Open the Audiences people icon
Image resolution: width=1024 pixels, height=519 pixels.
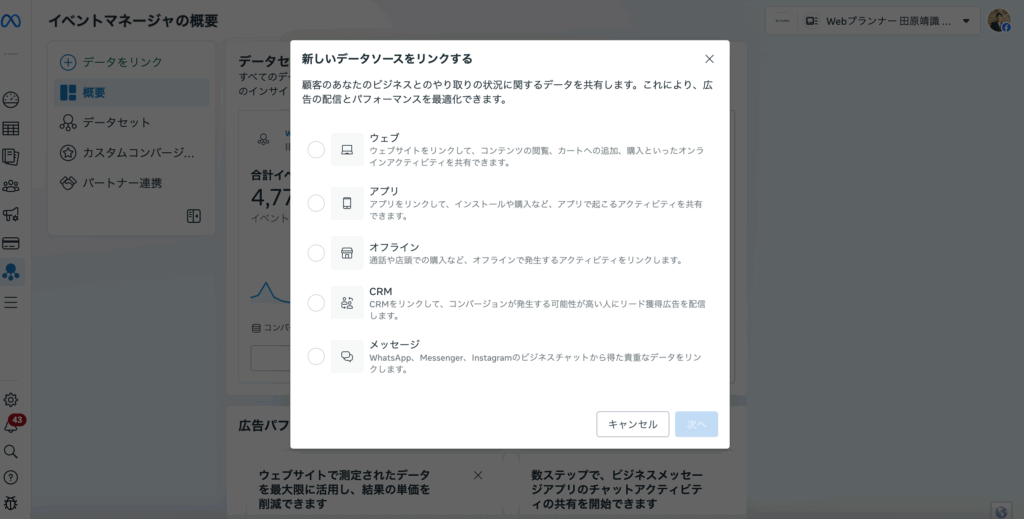(12, 186)
